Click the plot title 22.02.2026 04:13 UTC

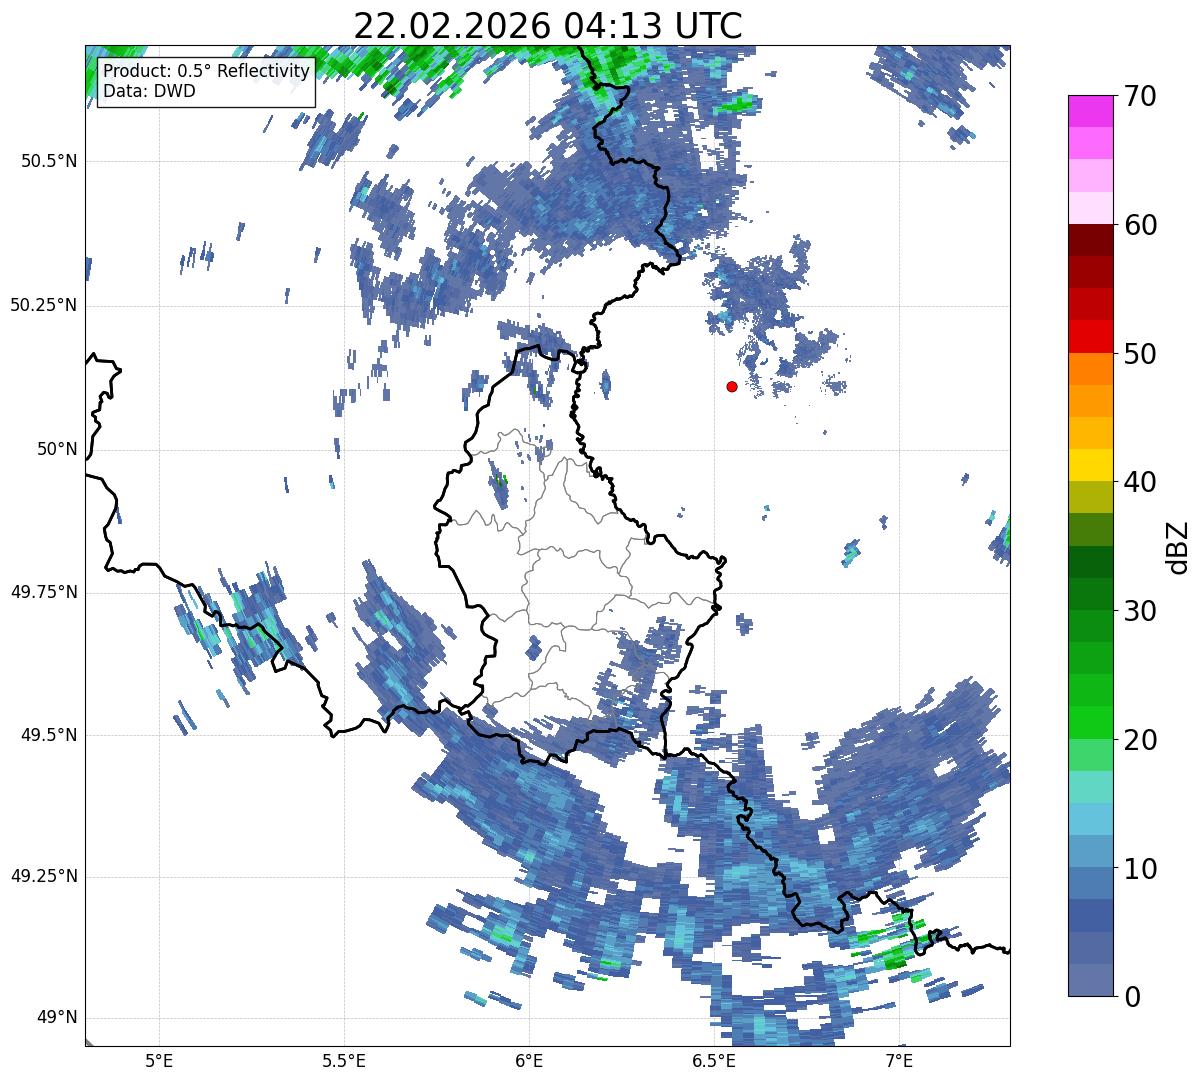(547, 25)
